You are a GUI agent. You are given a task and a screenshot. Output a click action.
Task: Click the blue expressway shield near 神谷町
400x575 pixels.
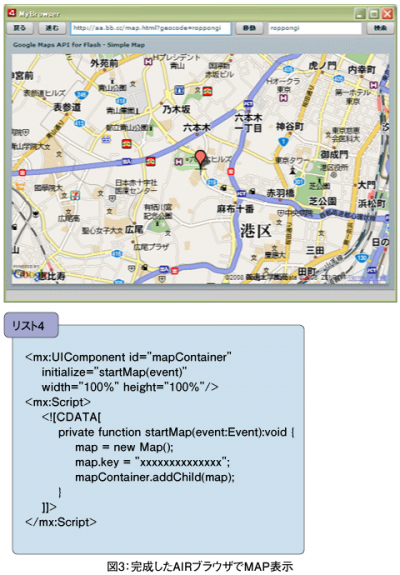(283, 142)
